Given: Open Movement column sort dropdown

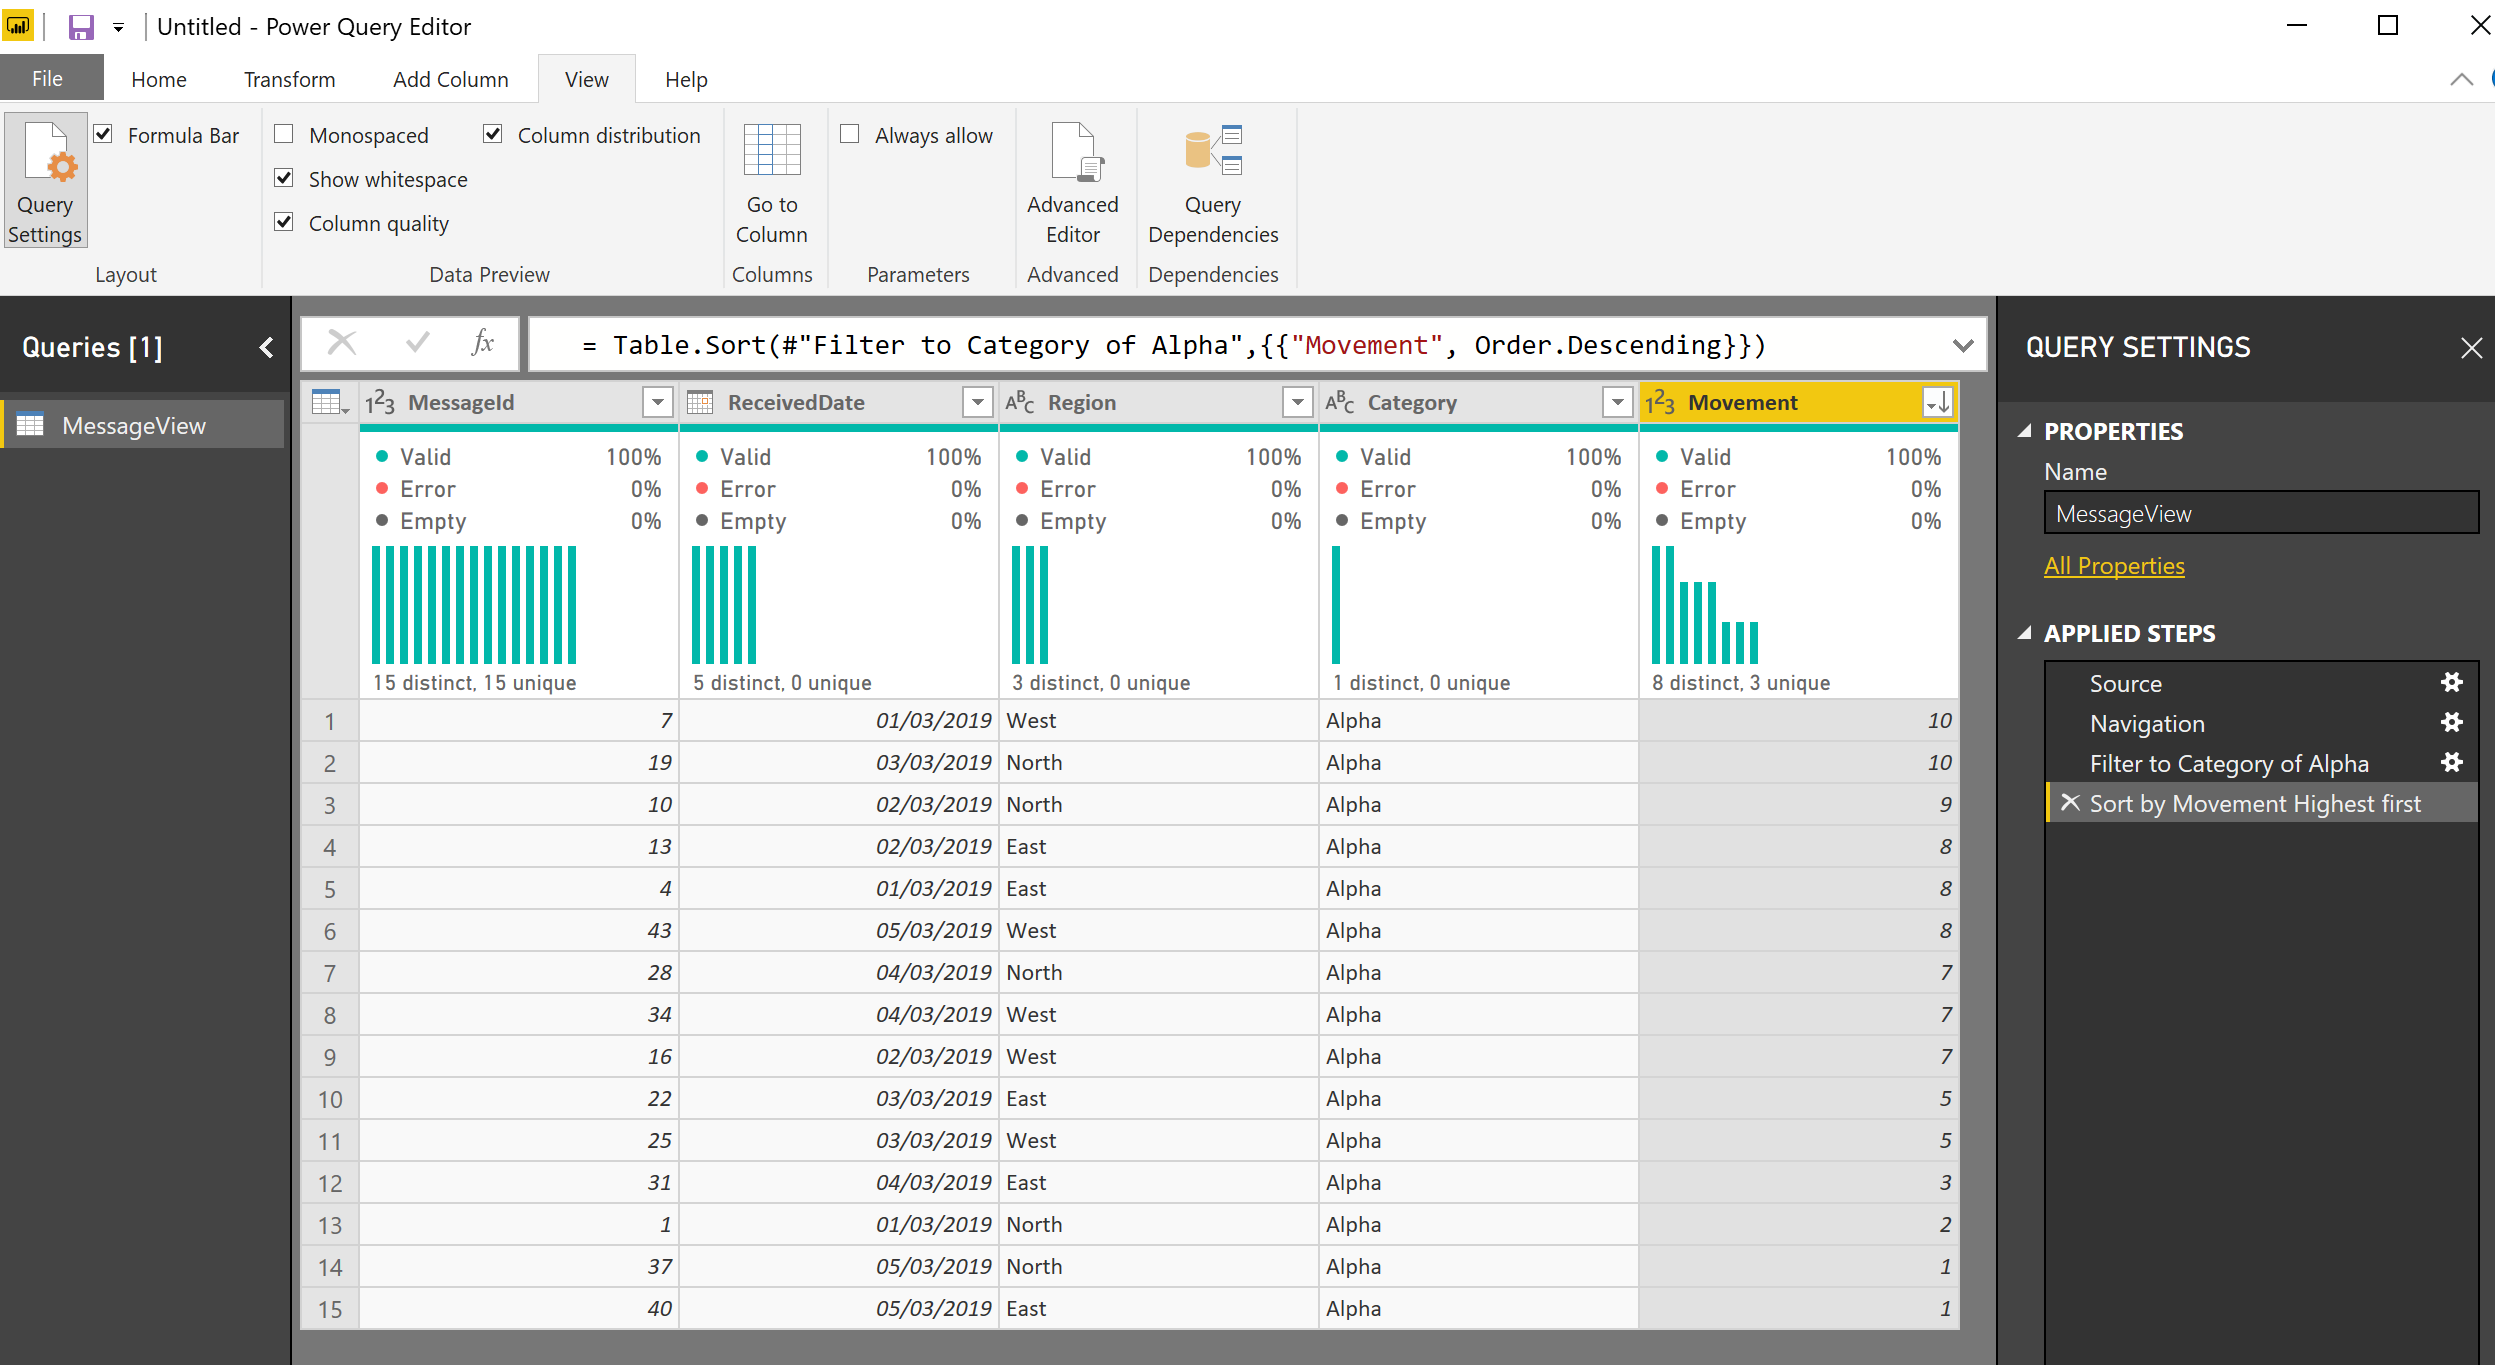Looking at the screenshot, I should pos(1937,402).
